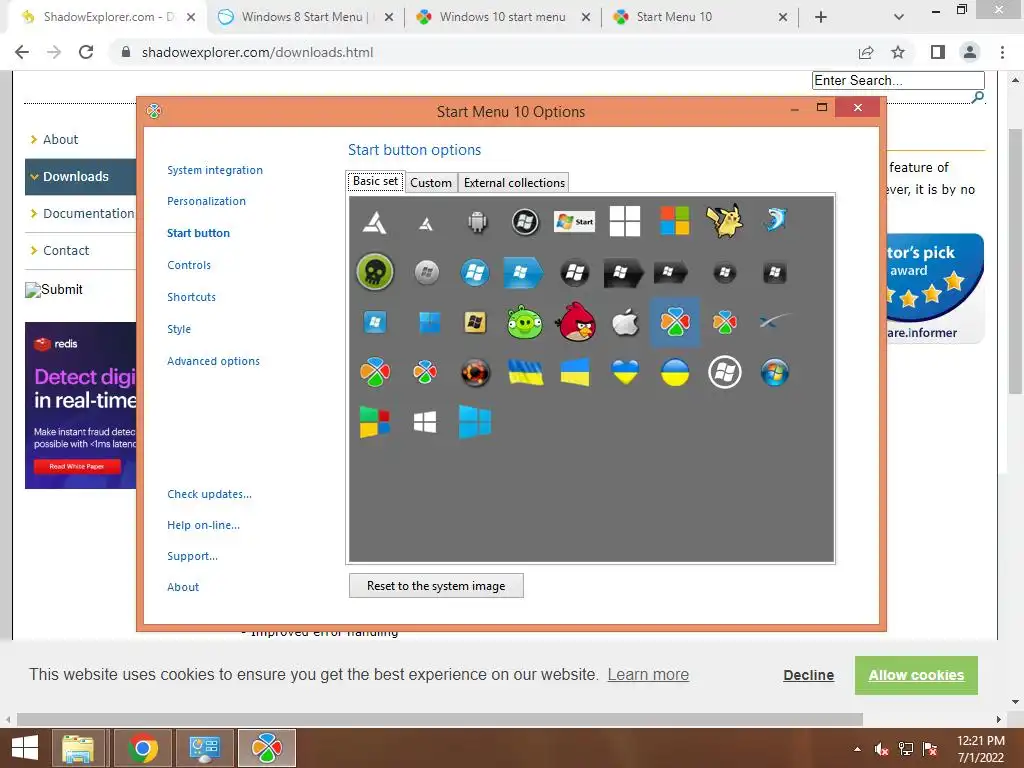Click the browser horizontal scrollbar
1024x768 pixels.
coord(440,719)
